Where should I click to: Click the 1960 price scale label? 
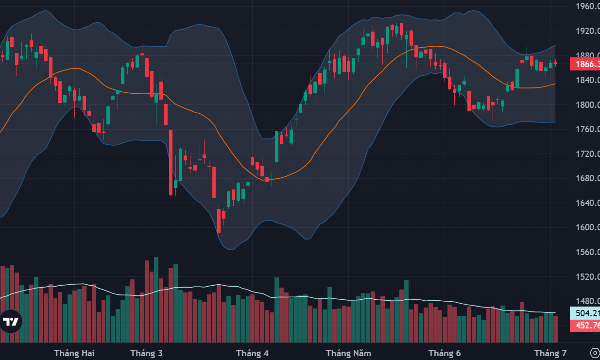click(588, 6)
